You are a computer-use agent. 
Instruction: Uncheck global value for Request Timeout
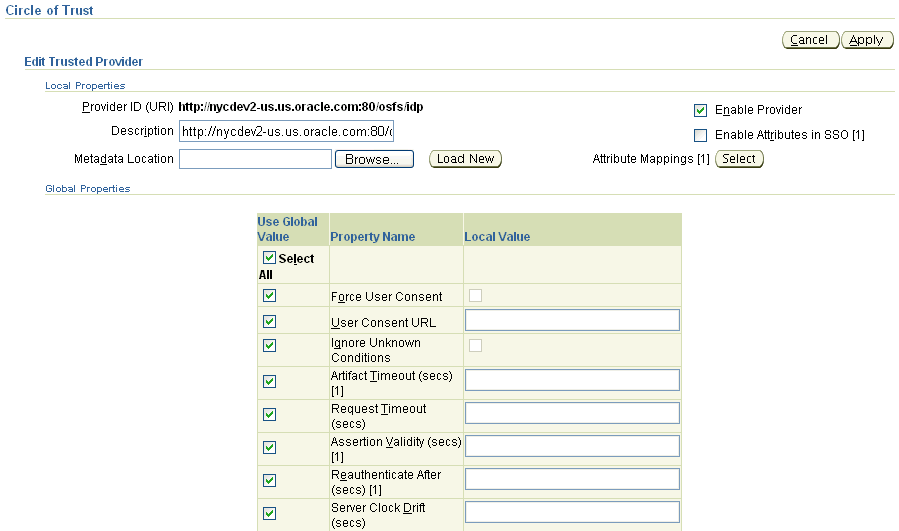269,414
